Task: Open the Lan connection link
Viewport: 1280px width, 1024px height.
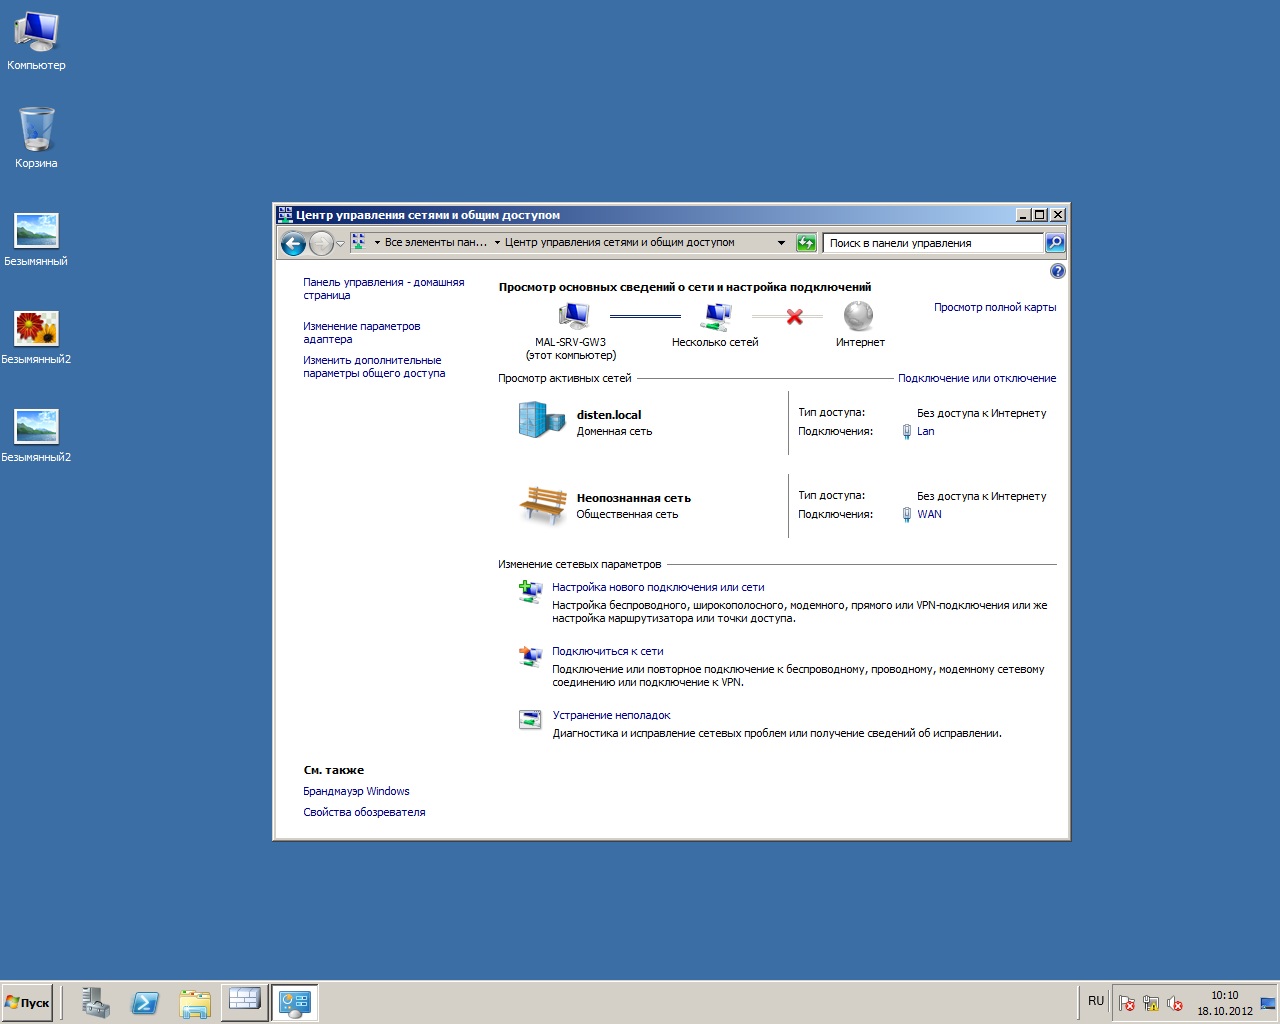Action: point(926,432)
